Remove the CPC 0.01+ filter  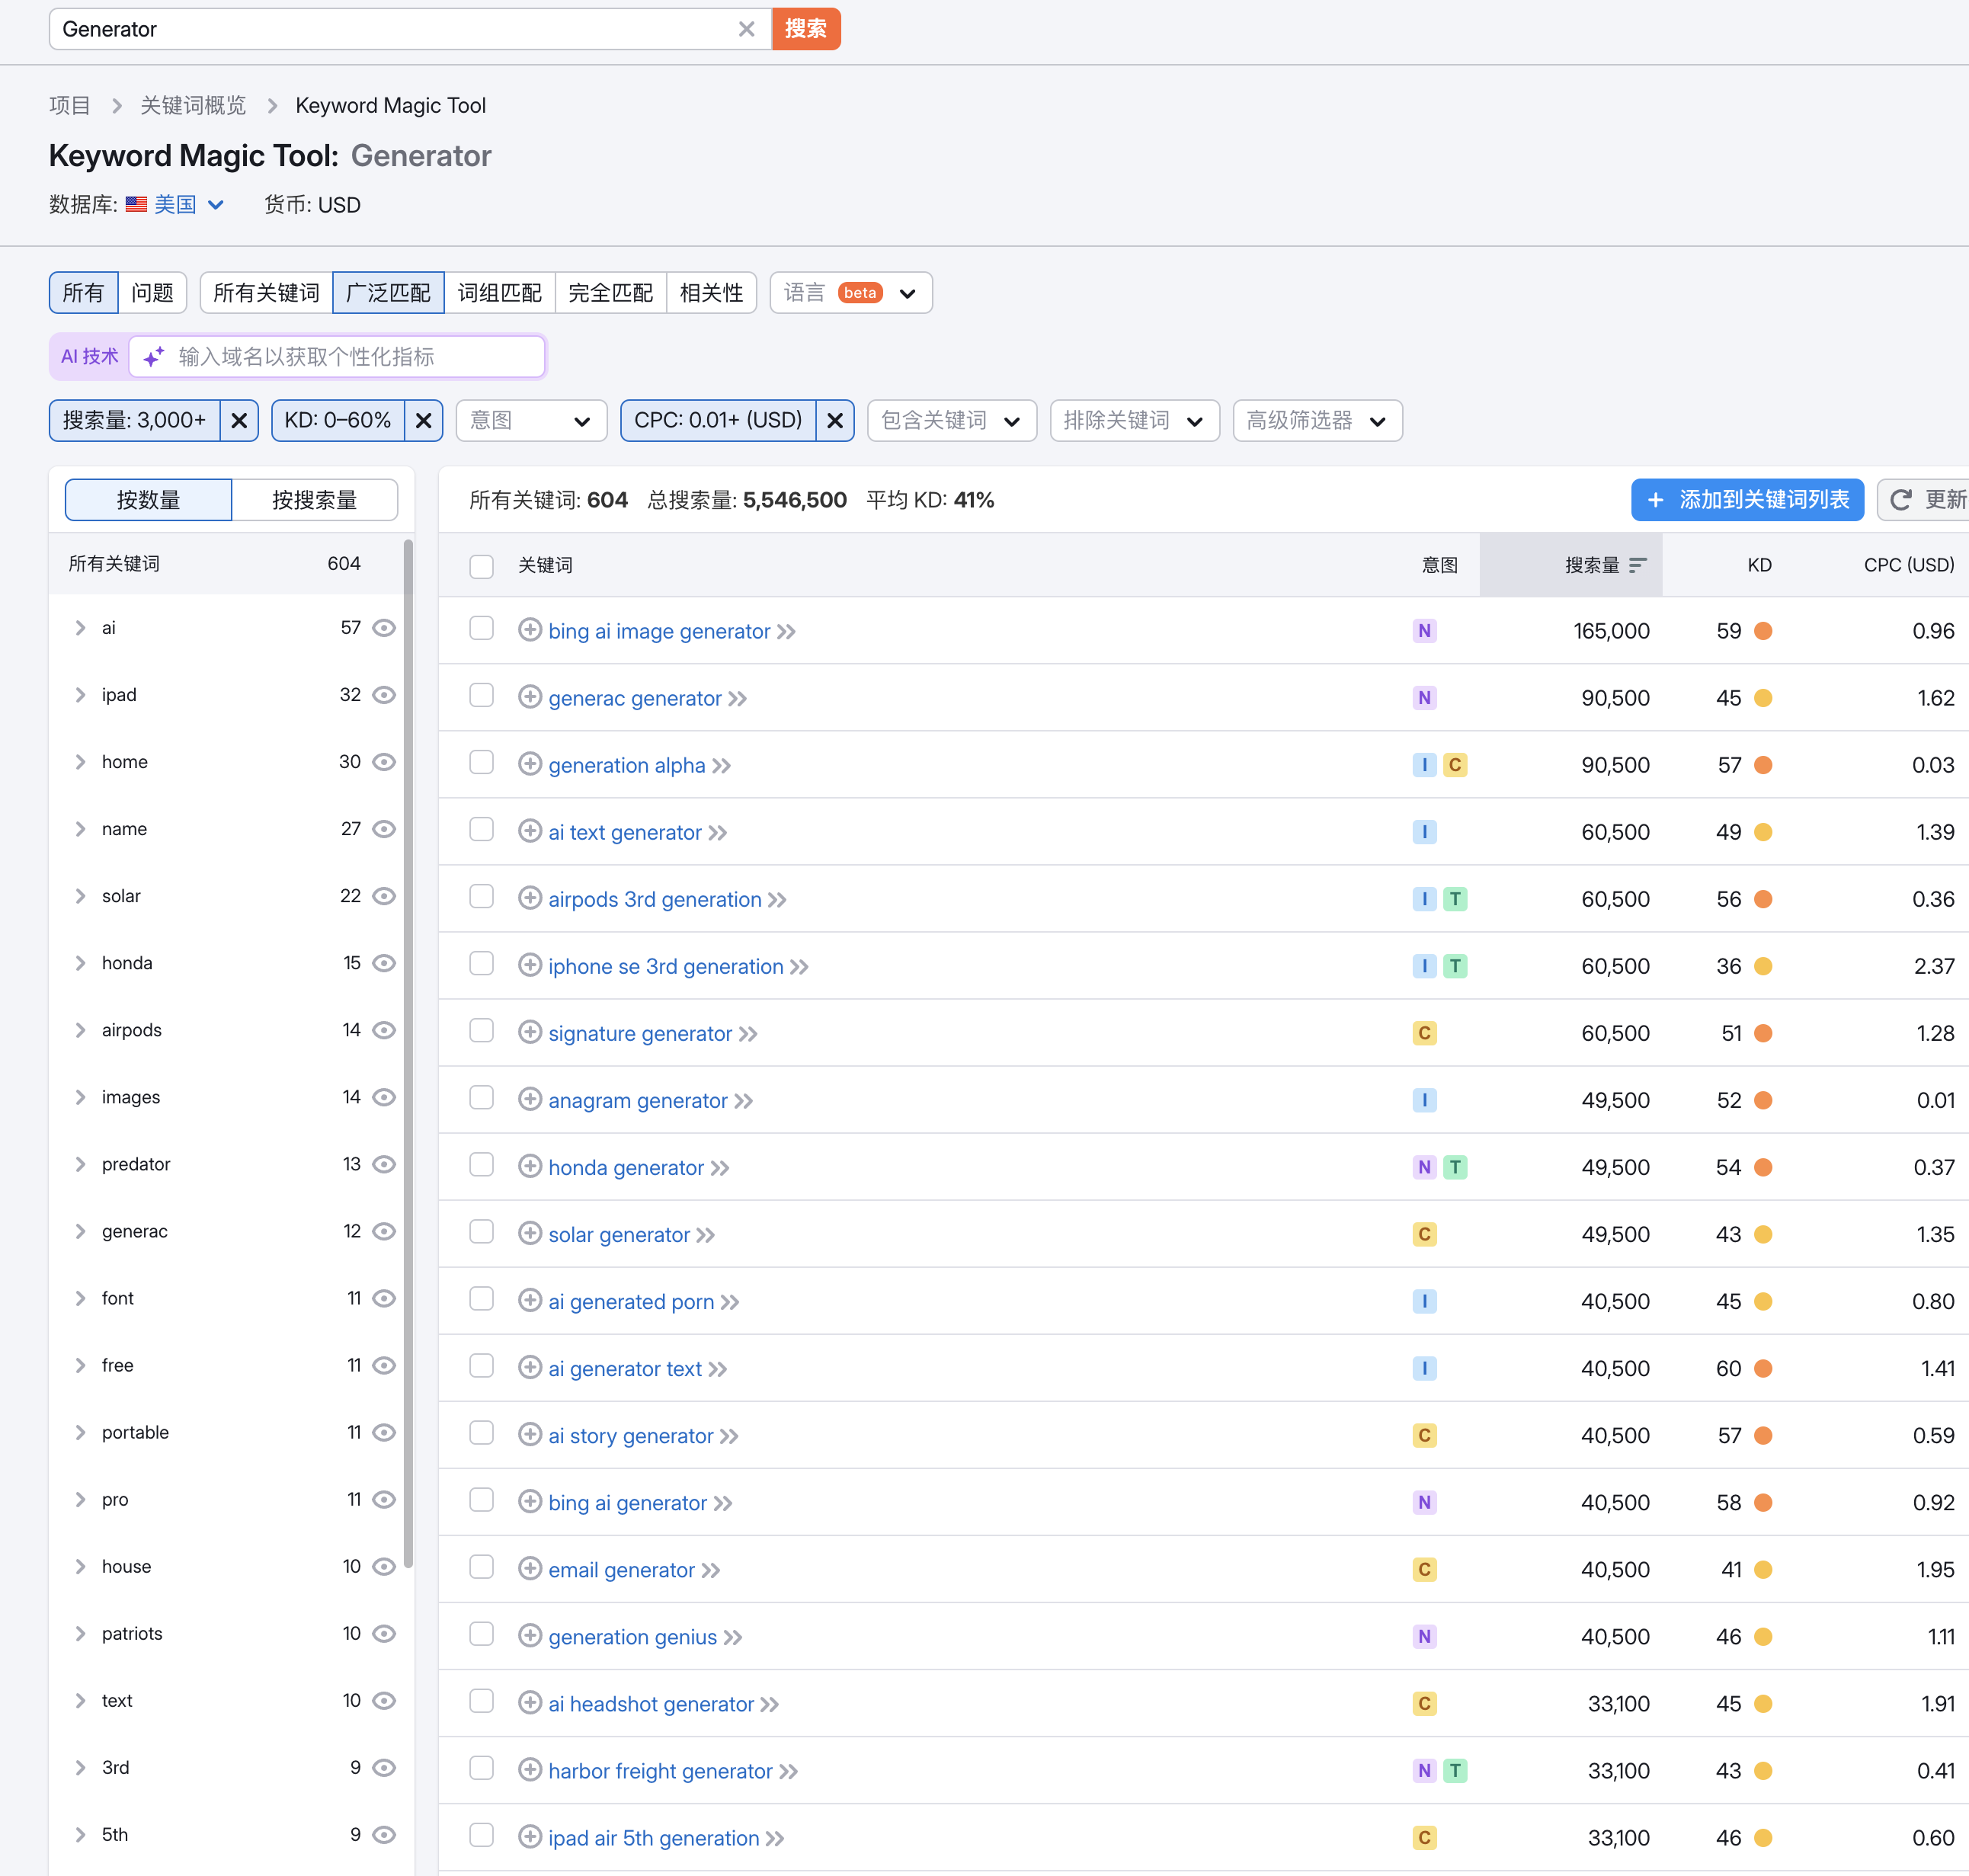pyautogui.click(x=835, y=421)
